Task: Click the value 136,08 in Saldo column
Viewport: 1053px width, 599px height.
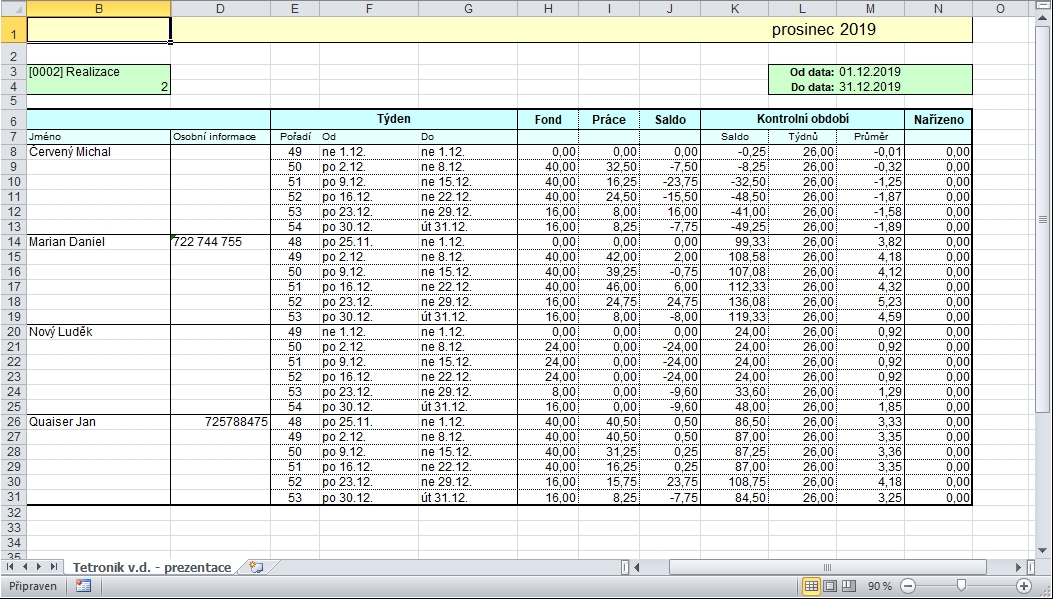Action: point(735,302)
